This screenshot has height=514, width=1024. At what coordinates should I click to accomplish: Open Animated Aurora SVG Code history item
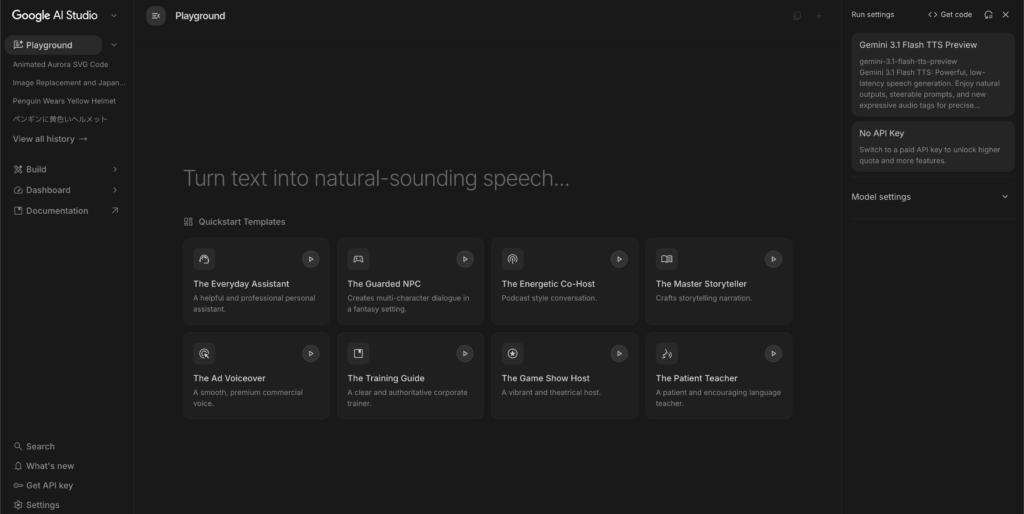pyautogui.click(x=60, y=64)
